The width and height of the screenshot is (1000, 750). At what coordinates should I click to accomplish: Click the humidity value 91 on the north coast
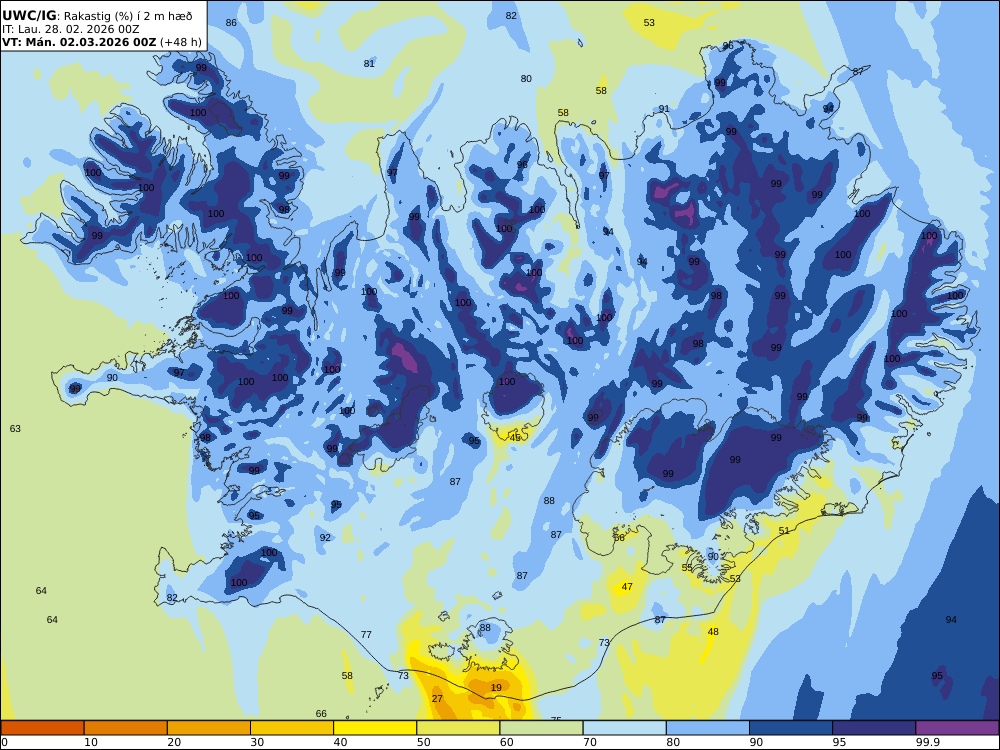click(664, 108)
